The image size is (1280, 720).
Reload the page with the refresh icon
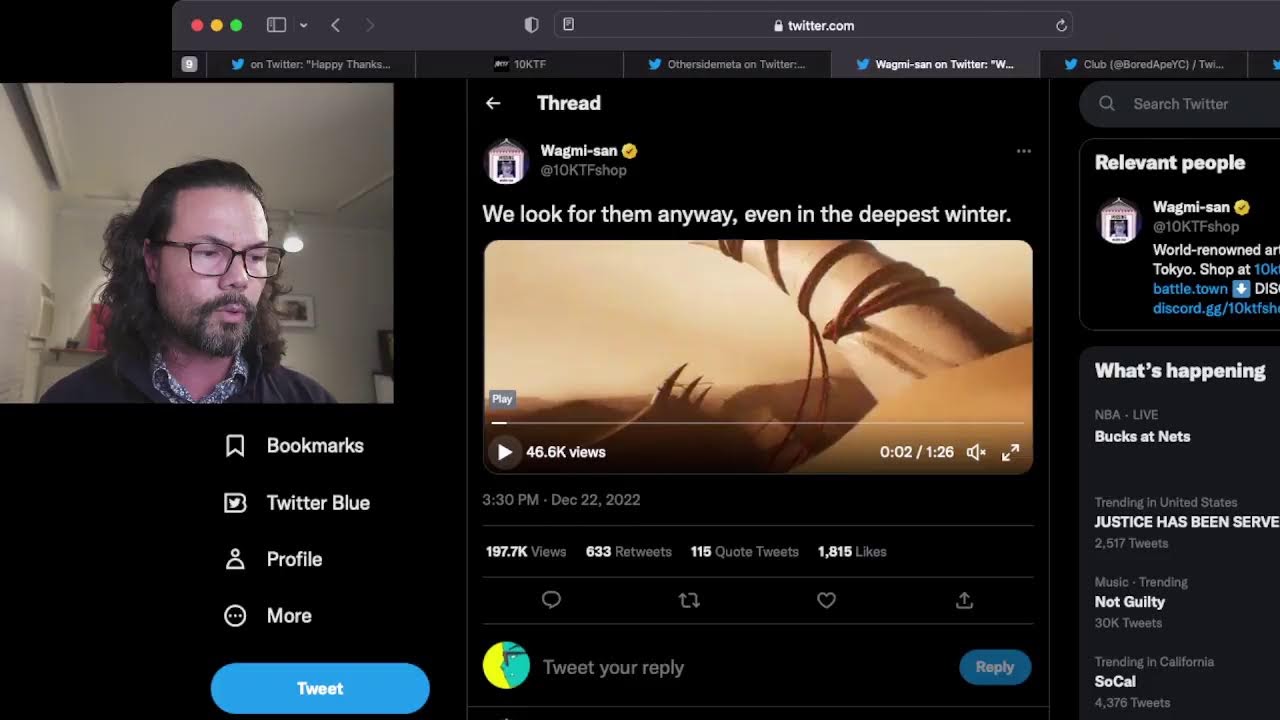pos(1061,25)
